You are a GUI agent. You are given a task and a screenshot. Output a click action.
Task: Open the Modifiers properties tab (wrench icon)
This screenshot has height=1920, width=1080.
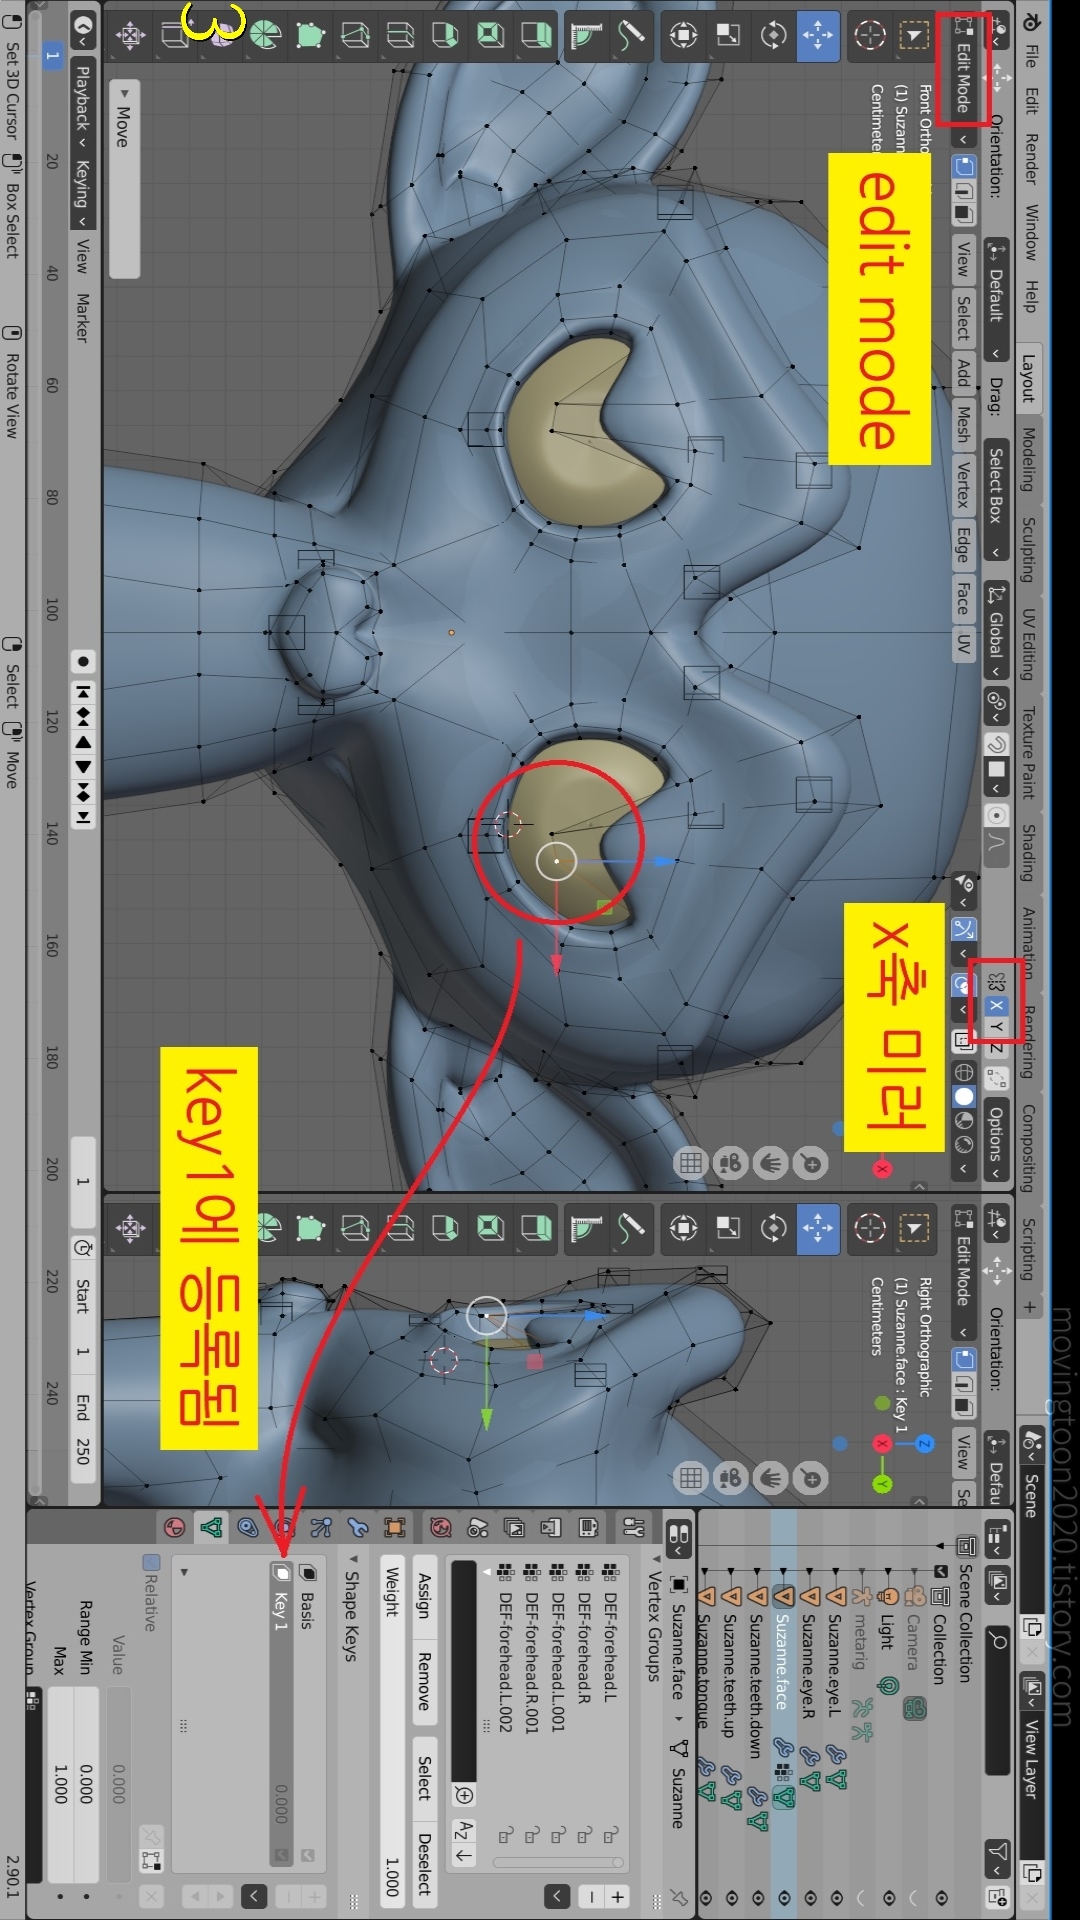(358, 1527)
